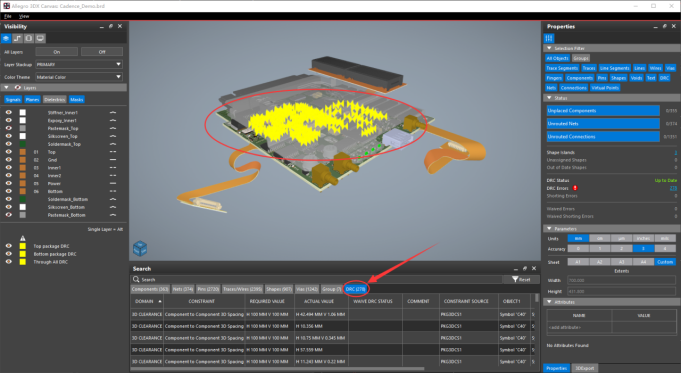
Task: Open the Color Theme dropdown
Action: [79, 77]
